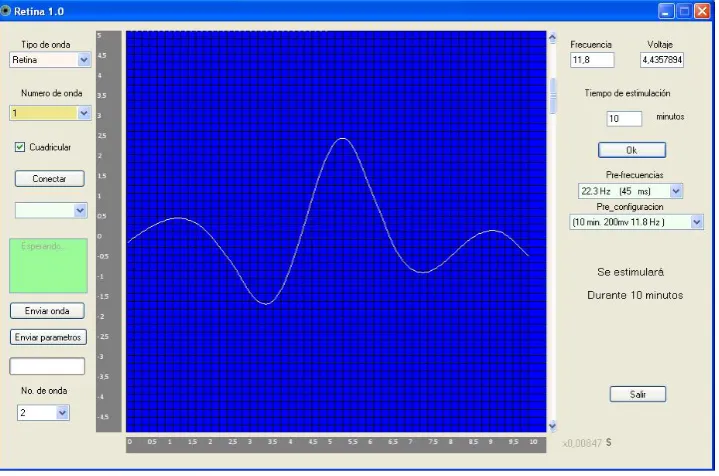Screen dimensions: 719x476
Task: Click the 'Durante 10 minutos' text
Action: coord(635,295)
